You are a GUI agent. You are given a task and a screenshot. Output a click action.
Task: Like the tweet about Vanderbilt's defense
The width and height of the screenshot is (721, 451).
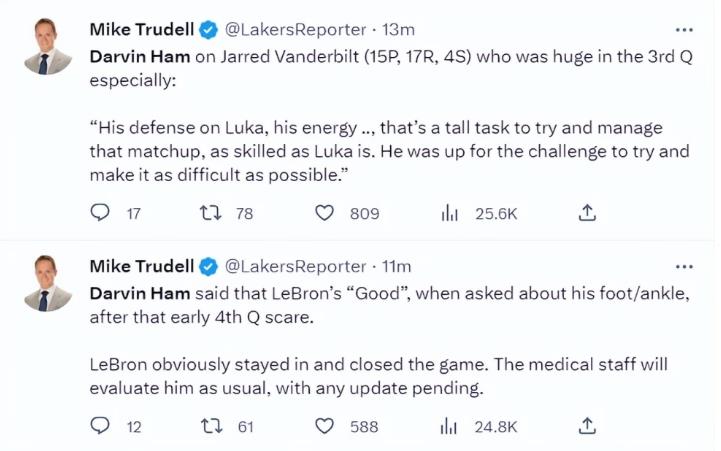(x=324, y=213)
